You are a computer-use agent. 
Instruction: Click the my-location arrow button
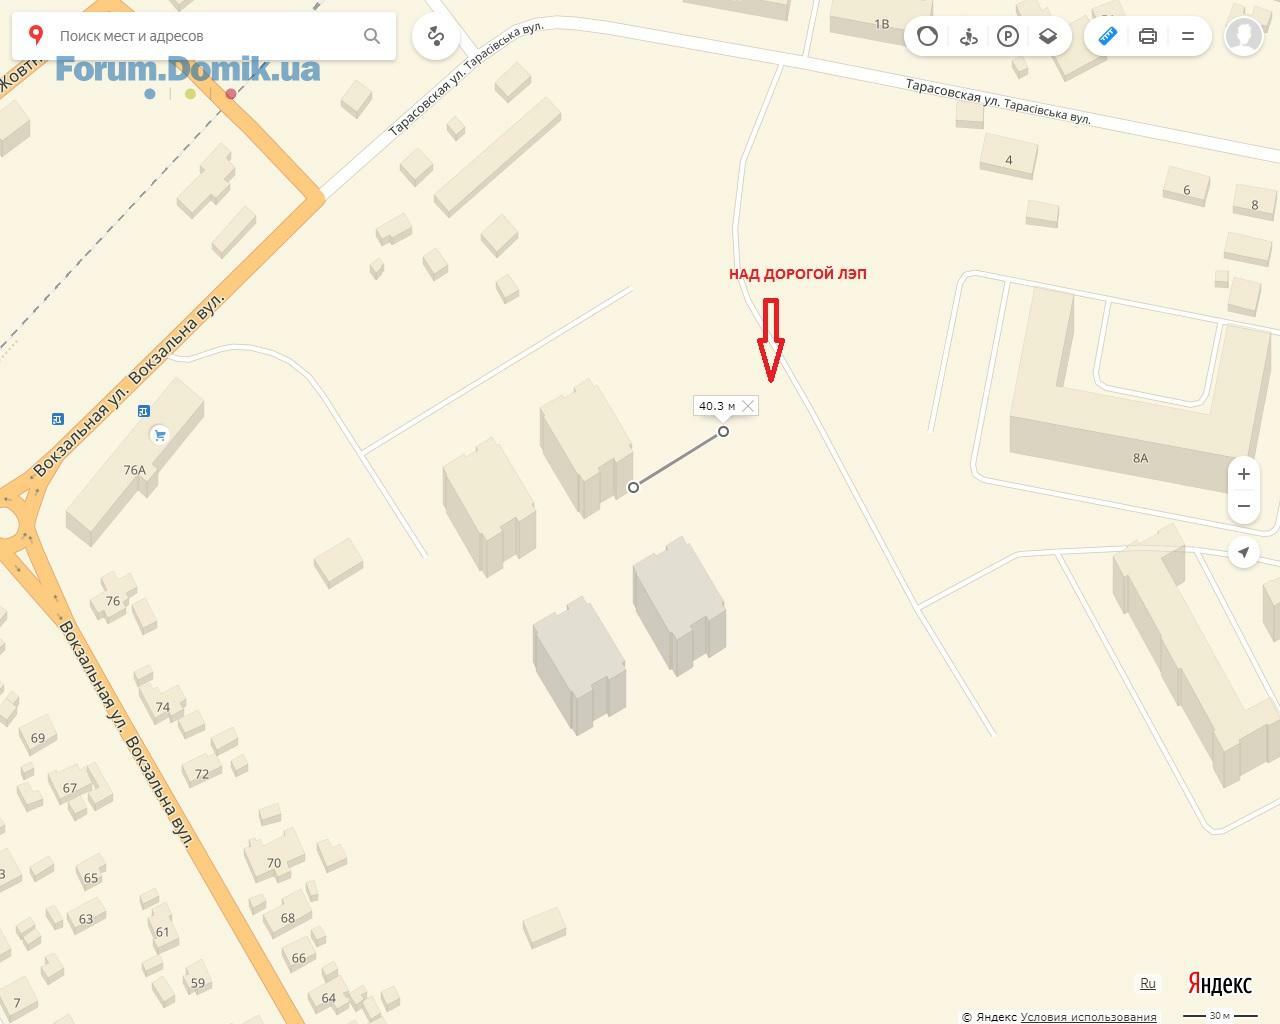1244,552
